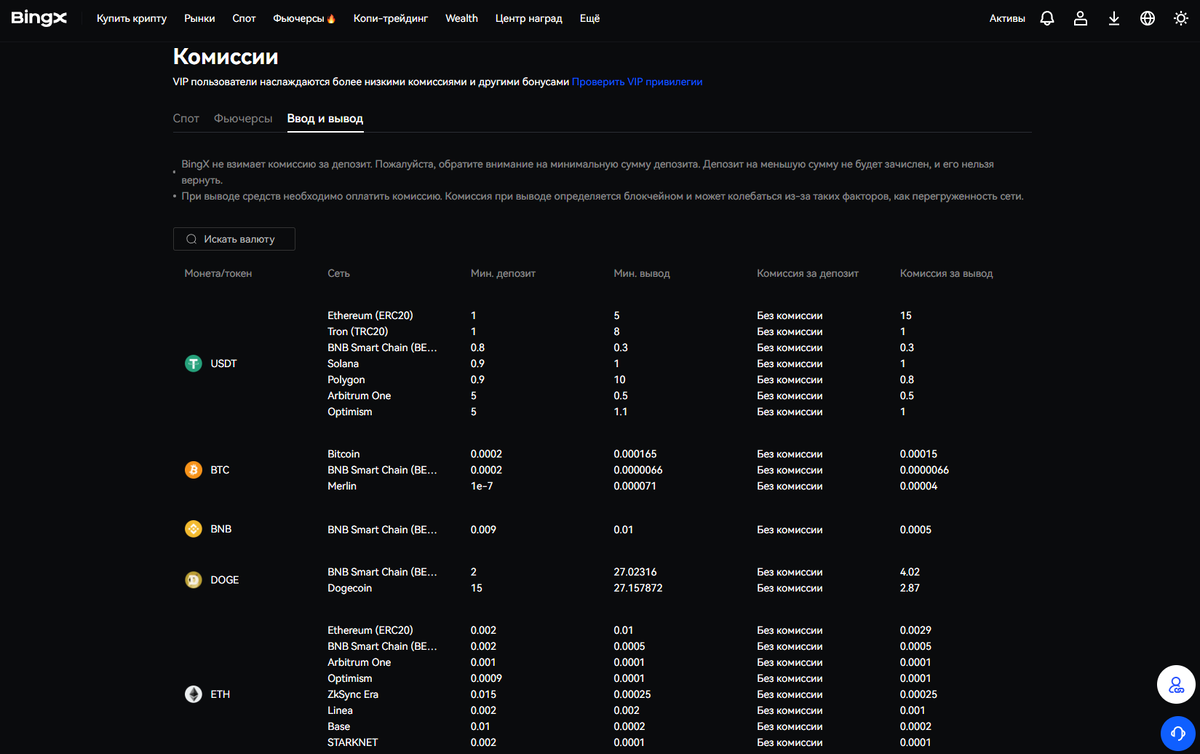Click Bitcoin network row
Viewport: 1200px width, 754px height.
[344, 454]
